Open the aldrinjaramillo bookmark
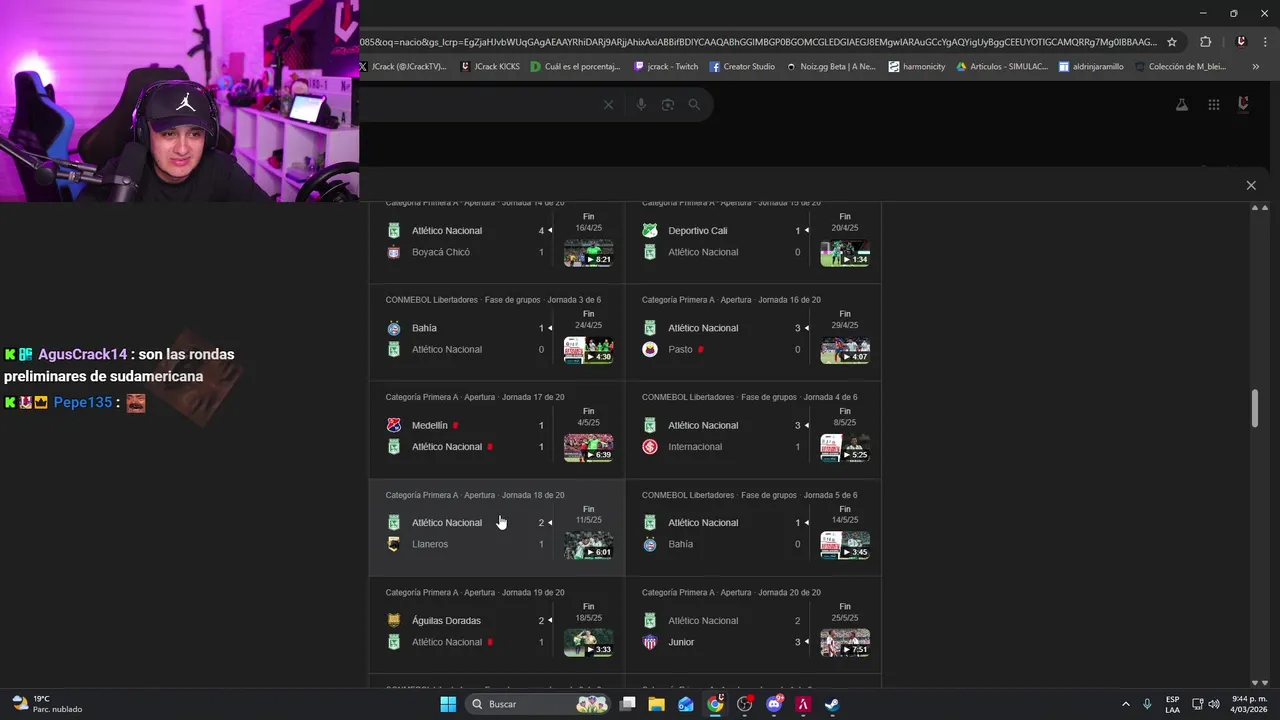 tap(1092, 67)
